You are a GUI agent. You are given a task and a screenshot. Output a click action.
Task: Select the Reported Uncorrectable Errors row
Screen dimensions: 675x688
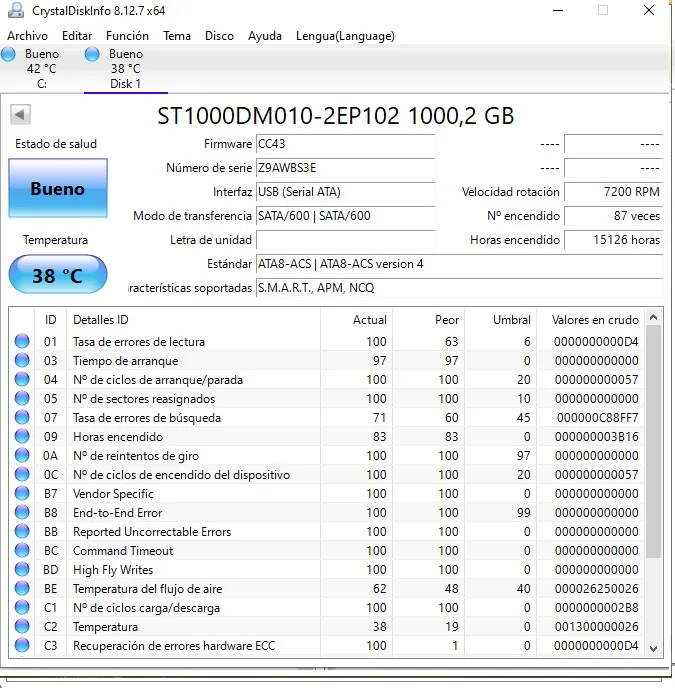(327, 532)
